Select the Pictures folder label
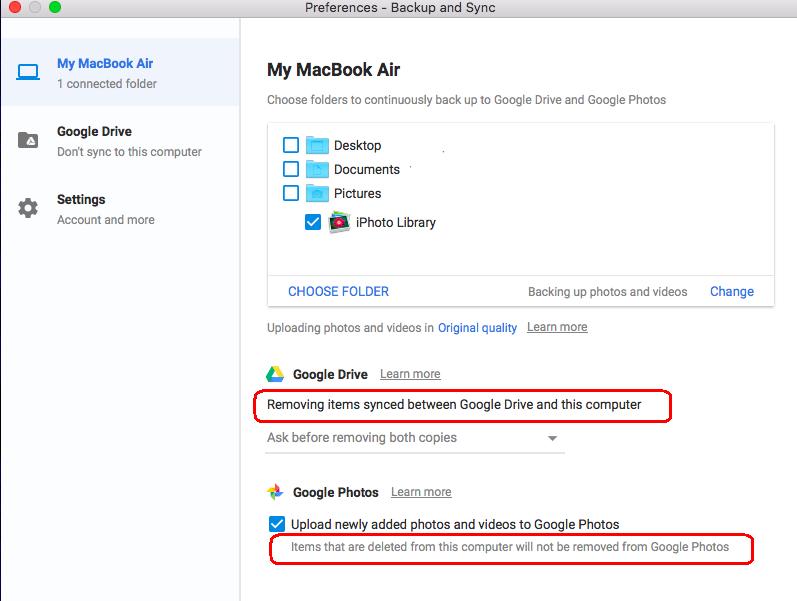Viewport: 797px width, 601px height. 357,193
